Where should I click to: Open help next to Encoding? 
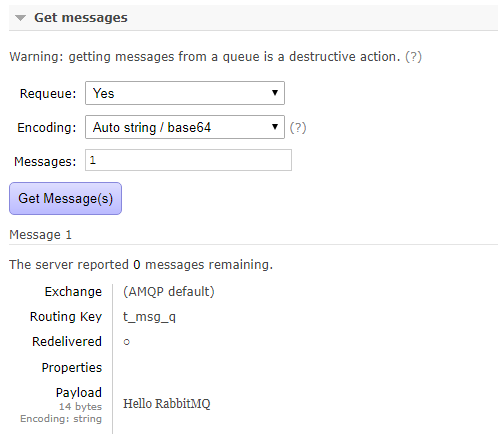tap(298, 128)
